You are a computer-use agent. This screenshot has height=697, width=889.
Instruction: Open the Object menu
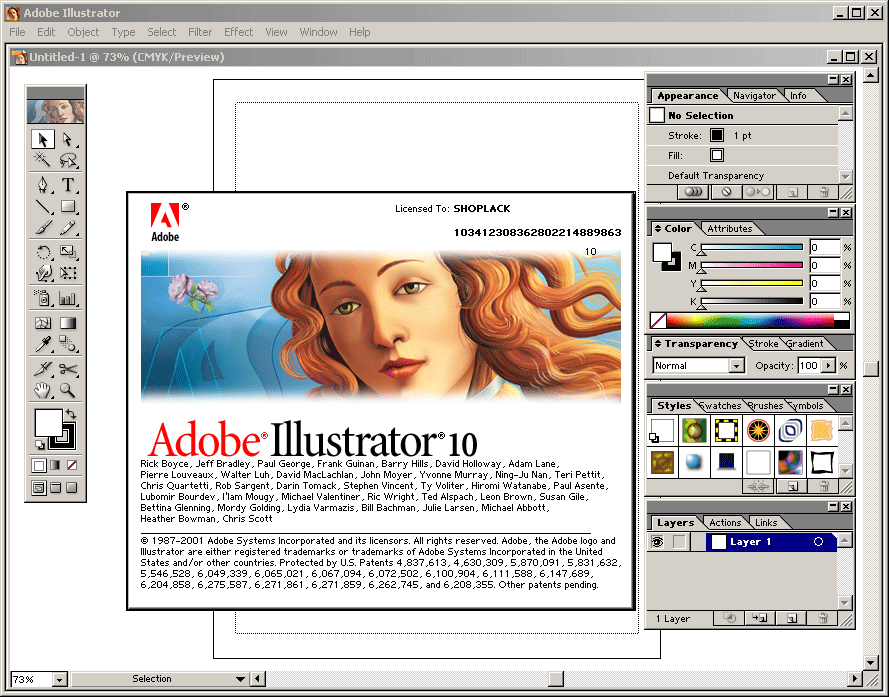coord(83,32)
